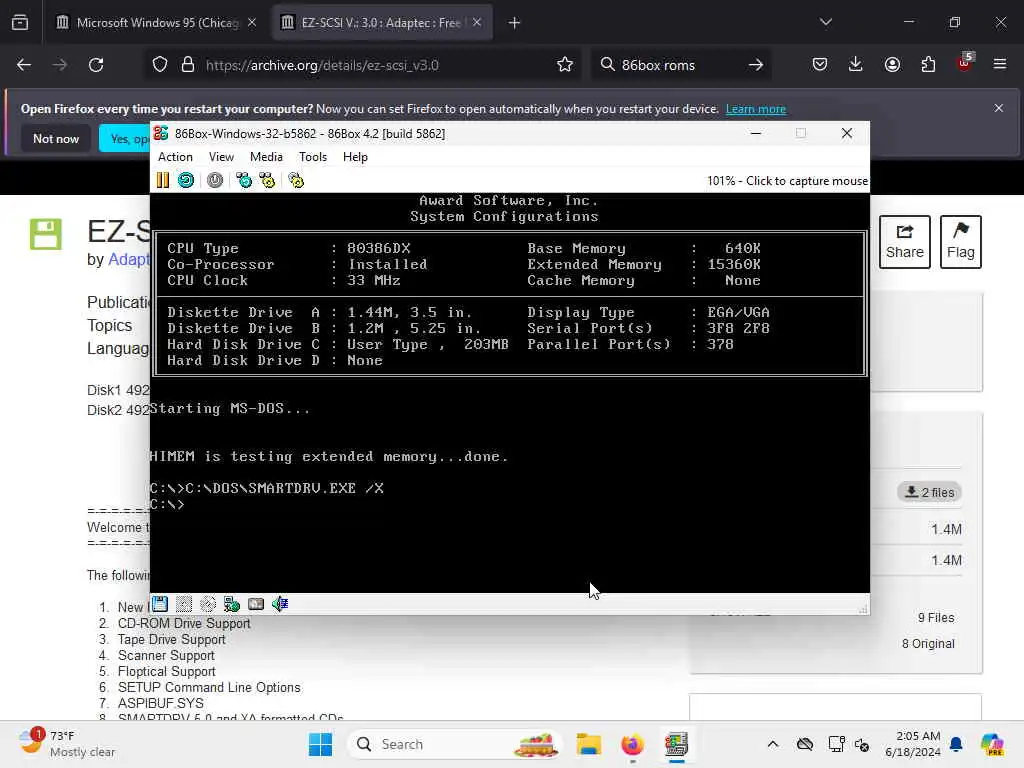Click the gray ACPI power icon
Image resolution: width=1024 pixels, height=768 pixels.
215,180
